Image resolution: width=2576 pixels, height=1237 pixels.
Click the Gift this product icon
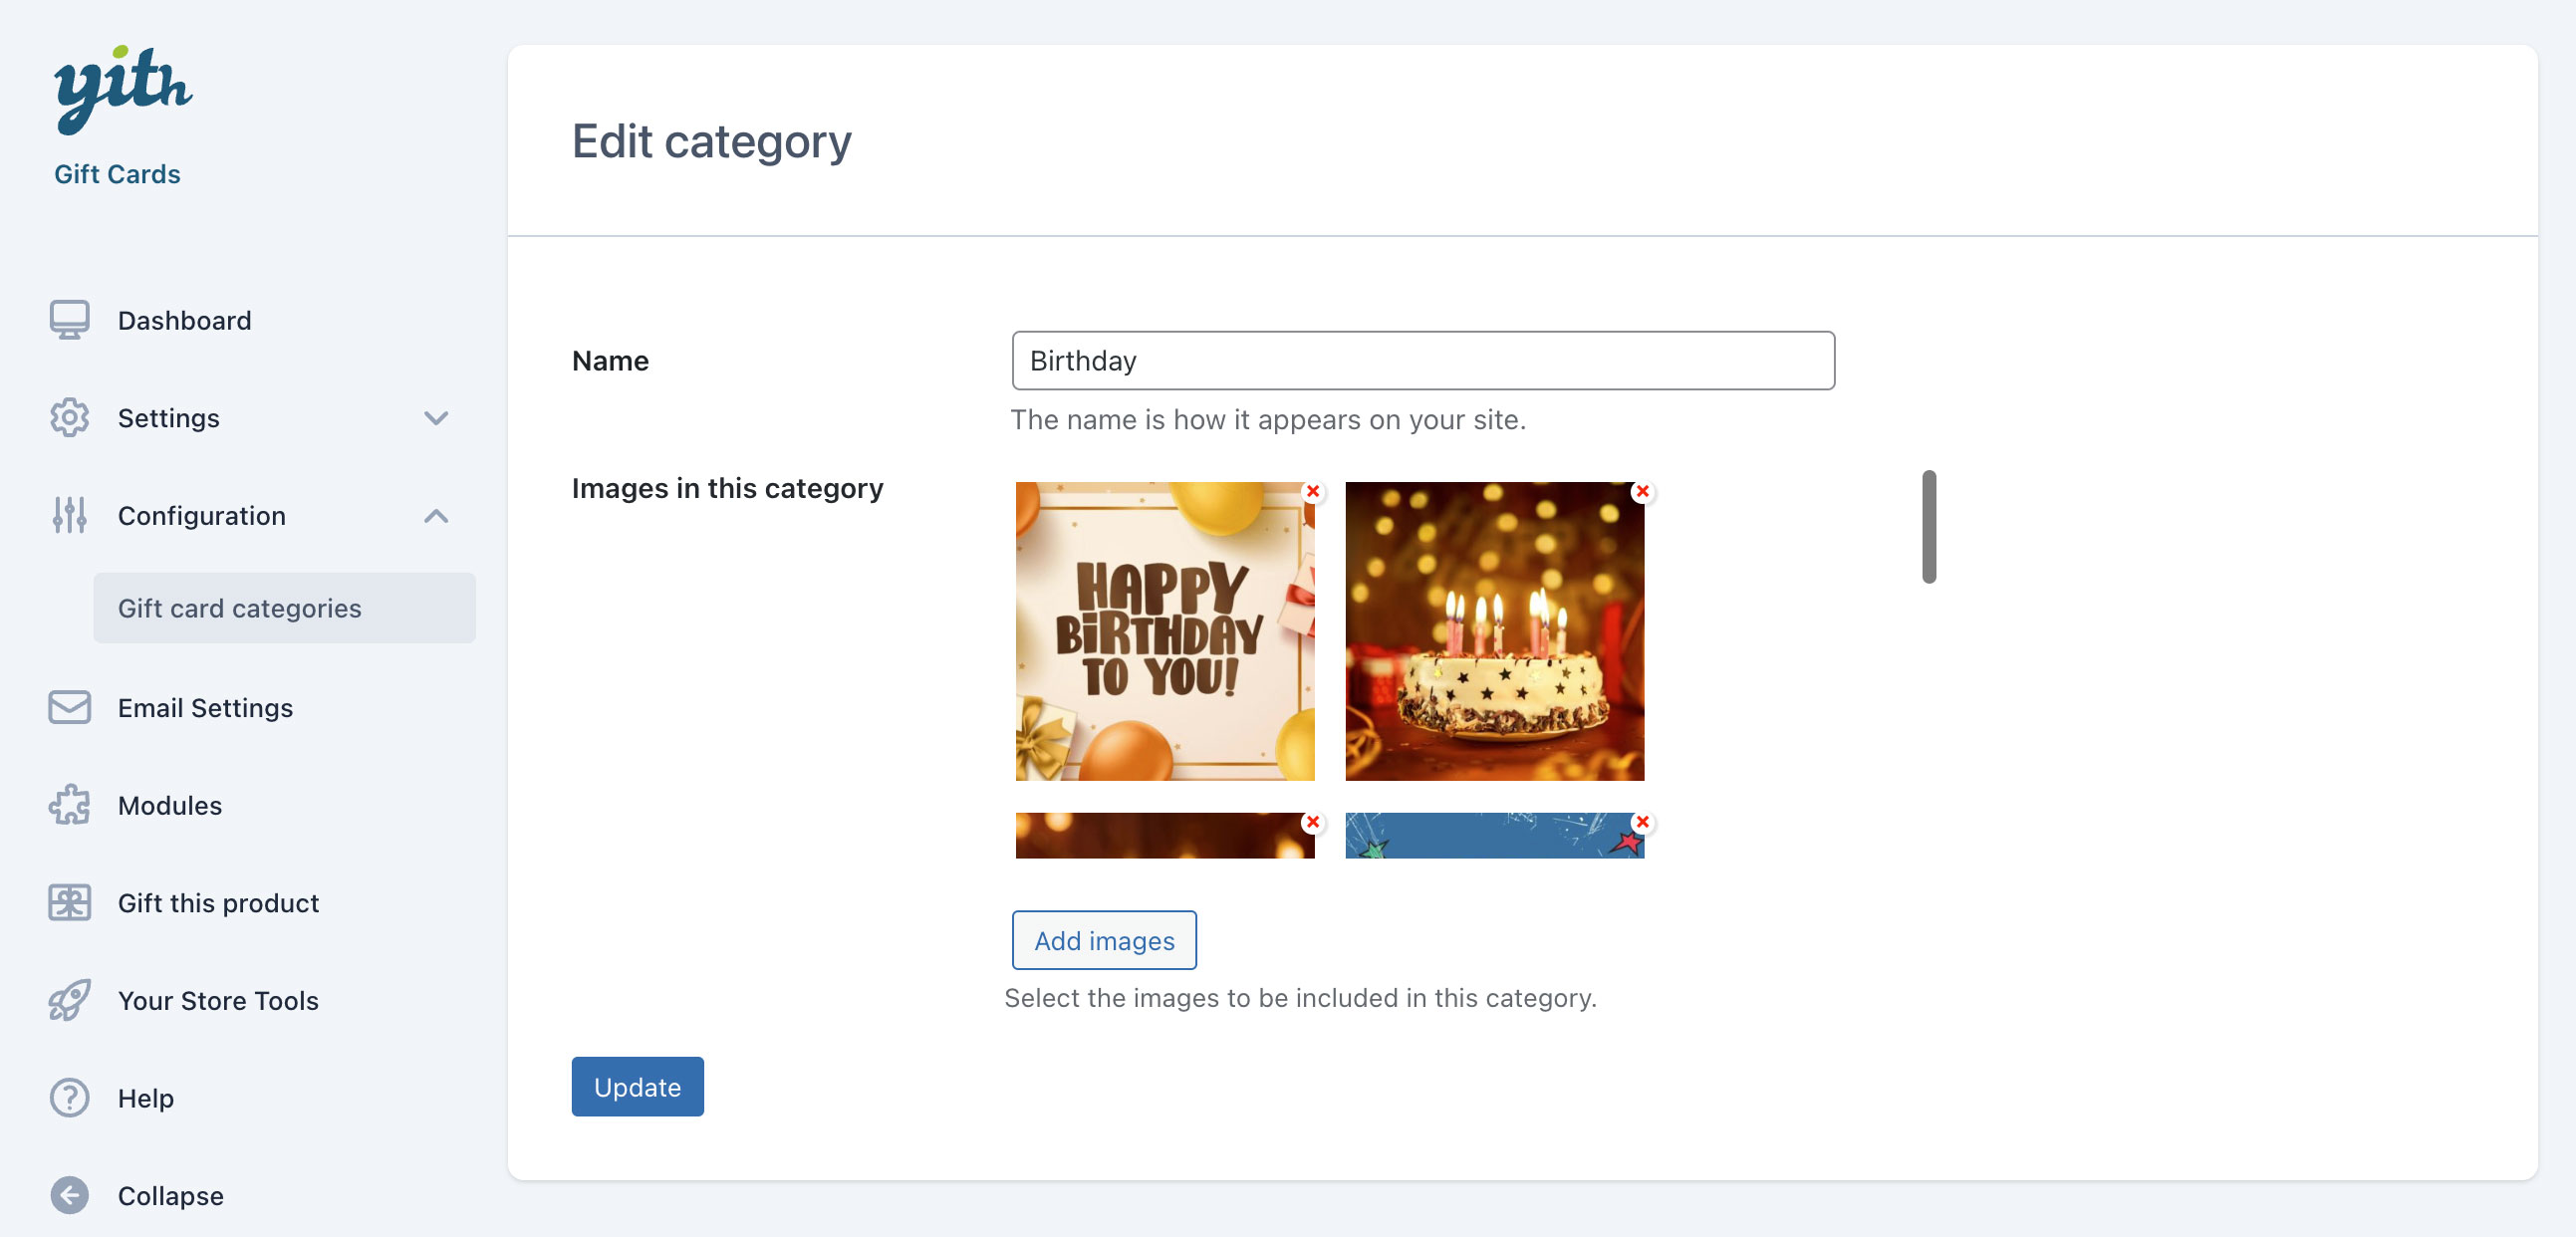click(69, 903)
